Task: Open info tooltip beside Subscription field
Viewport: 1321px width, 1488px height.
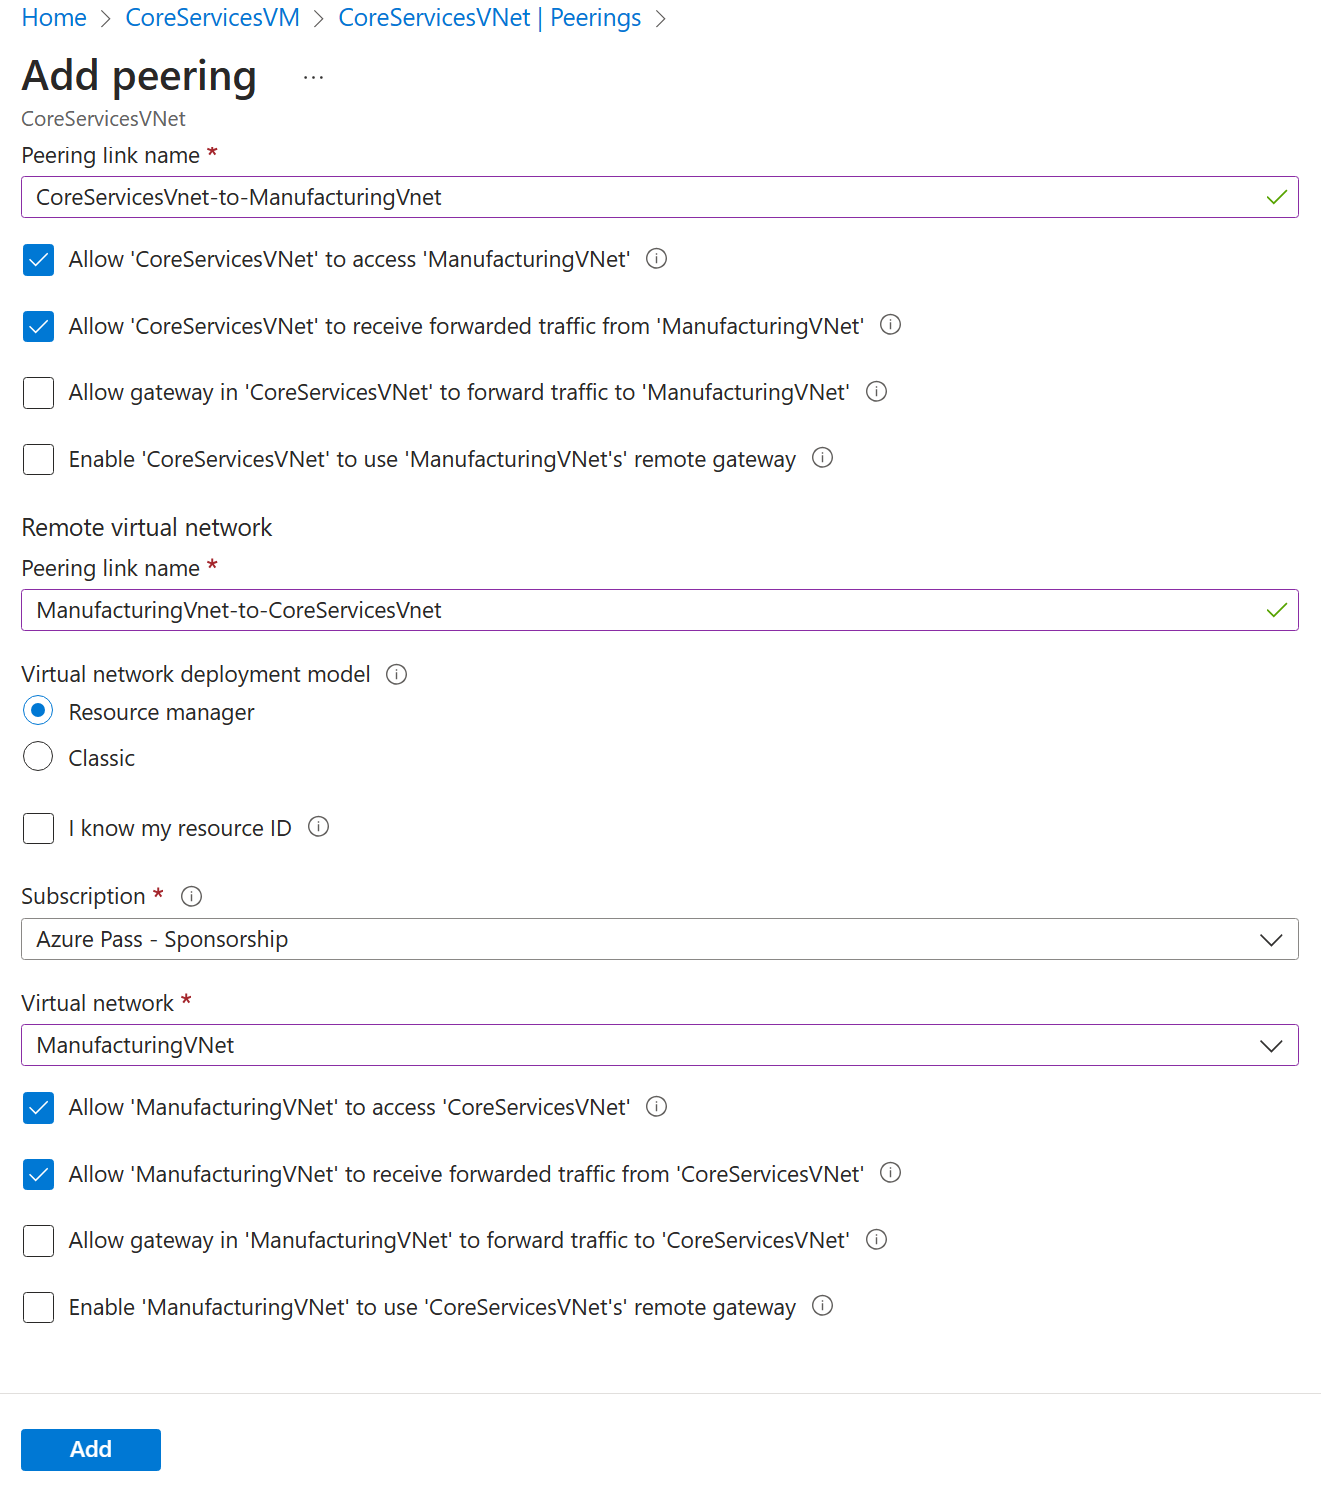Action: [x=191, y=896]
